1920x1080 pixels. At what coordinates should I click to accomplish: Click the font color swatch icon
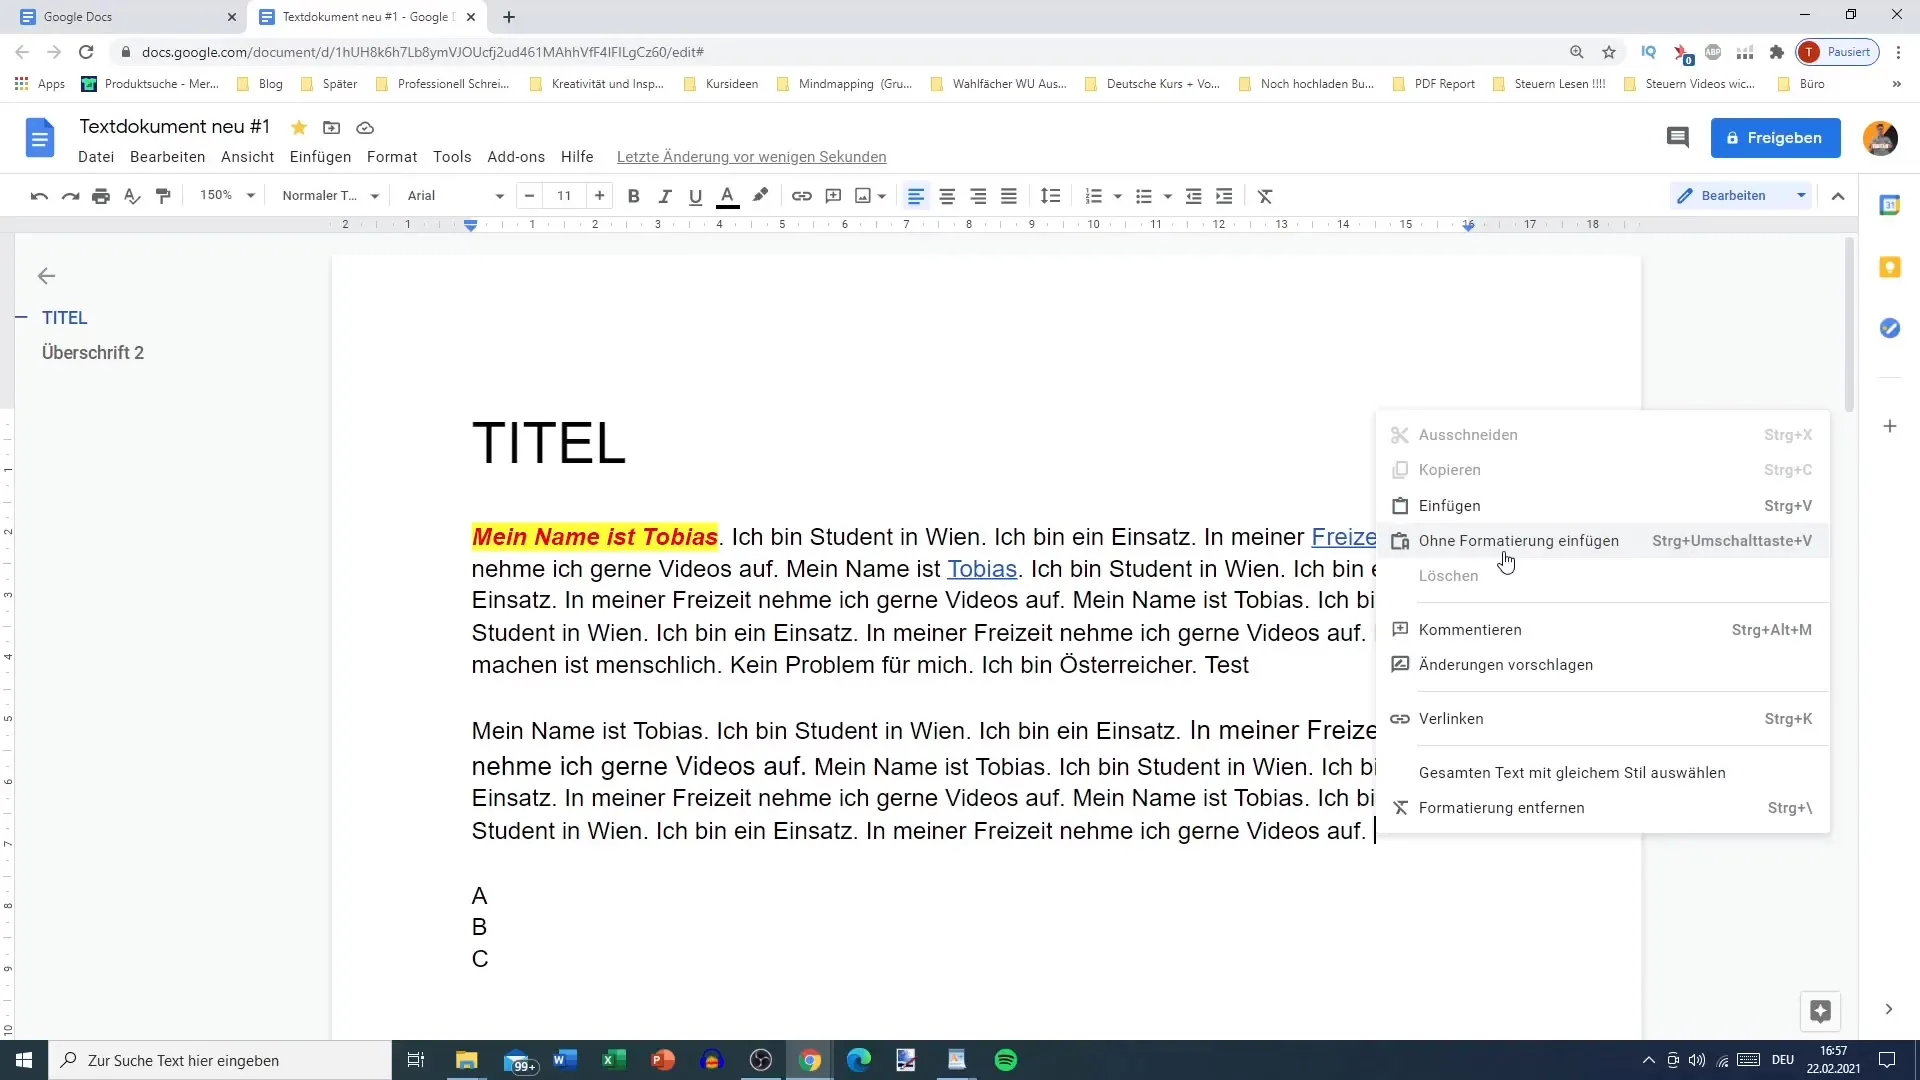tap(728, 196)
